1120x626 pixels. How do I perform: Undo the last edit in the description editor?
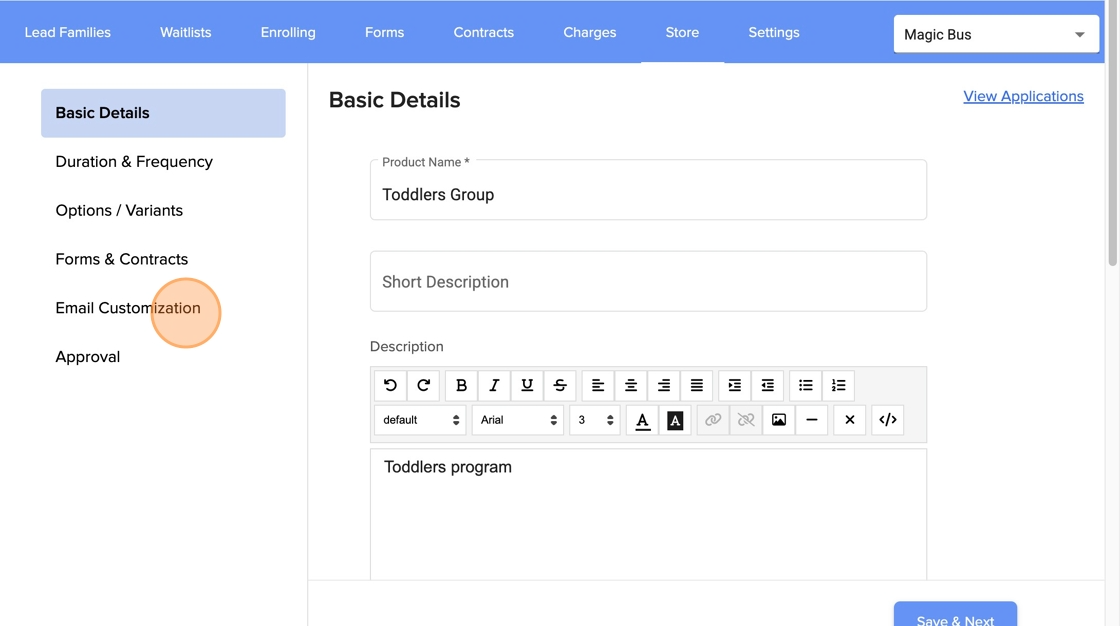tap(390, 385)
